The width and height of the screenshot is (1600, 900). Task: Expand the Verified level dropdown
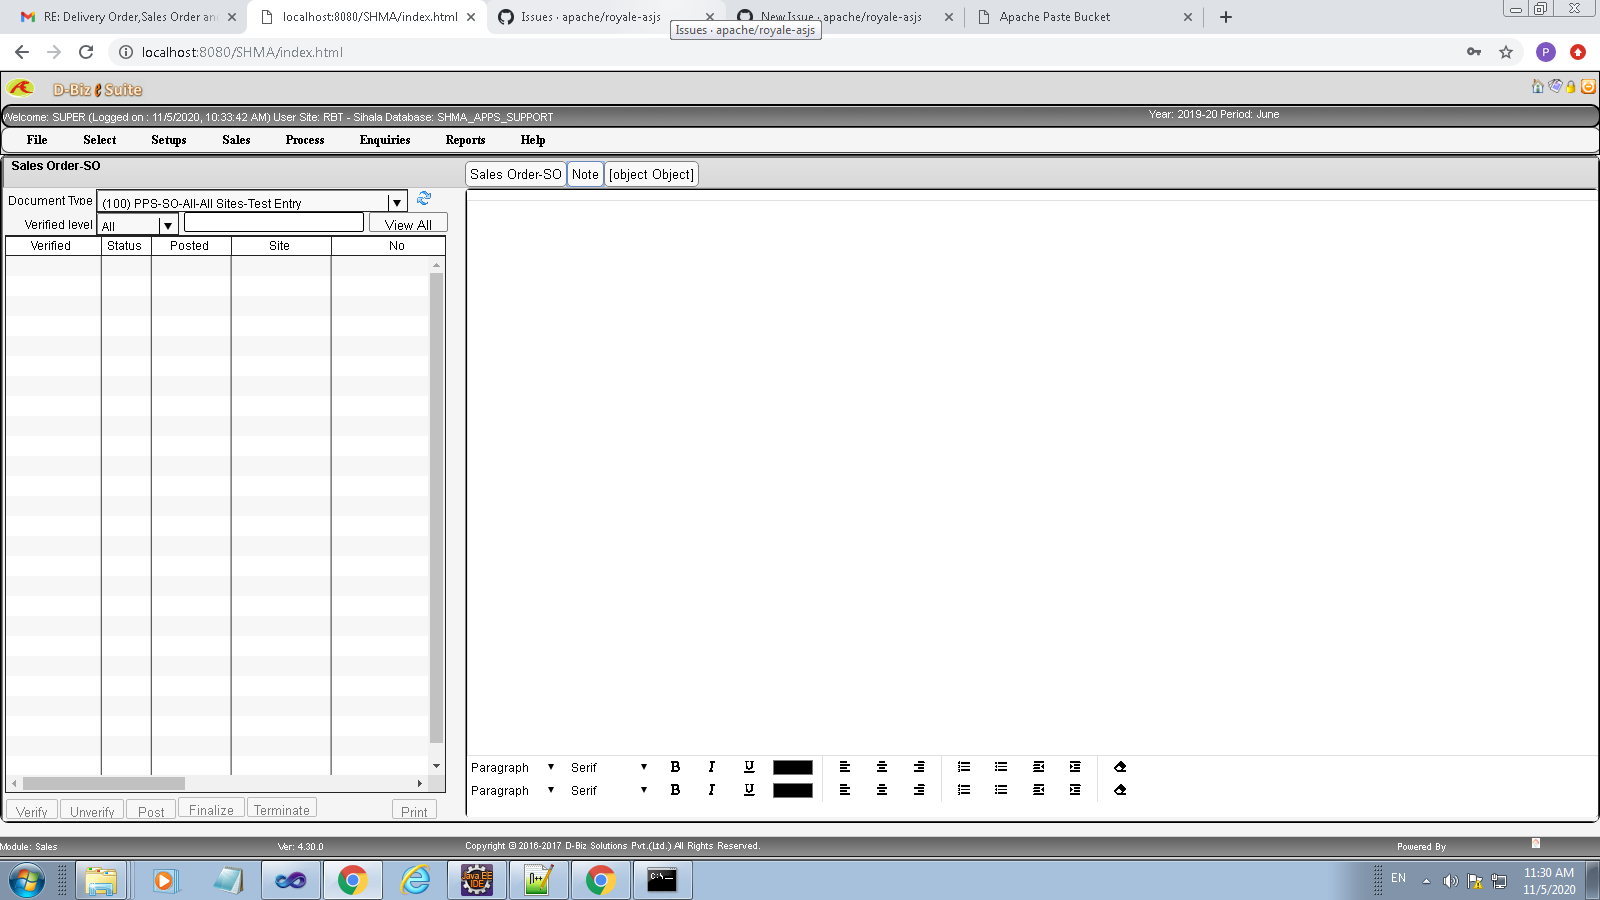pyautogui.click(x=168, y=224)
